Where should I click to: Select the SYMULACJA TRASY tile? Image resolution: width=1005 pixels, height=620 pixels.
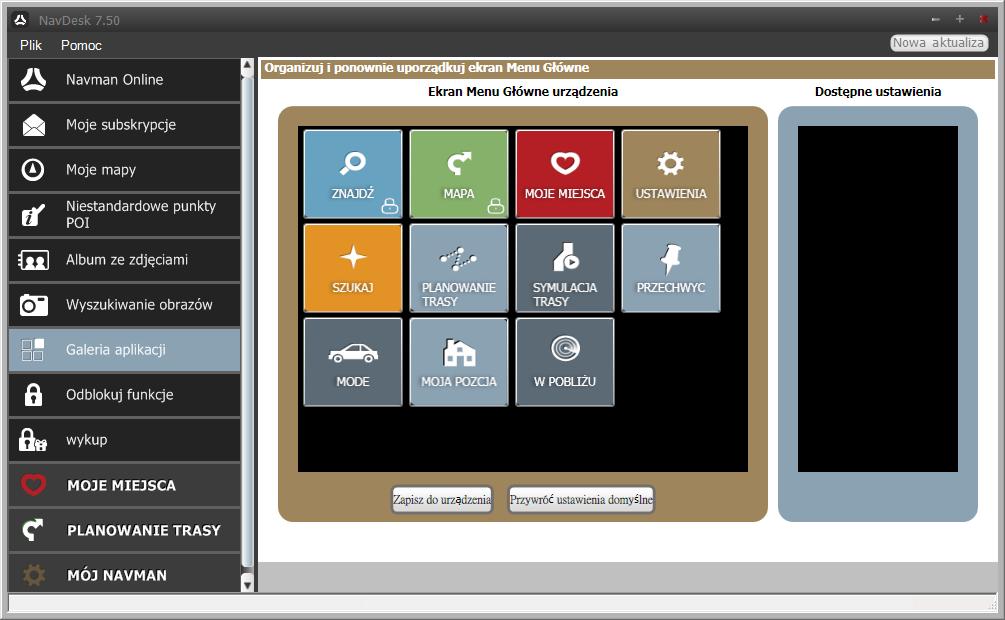point(565,268)
